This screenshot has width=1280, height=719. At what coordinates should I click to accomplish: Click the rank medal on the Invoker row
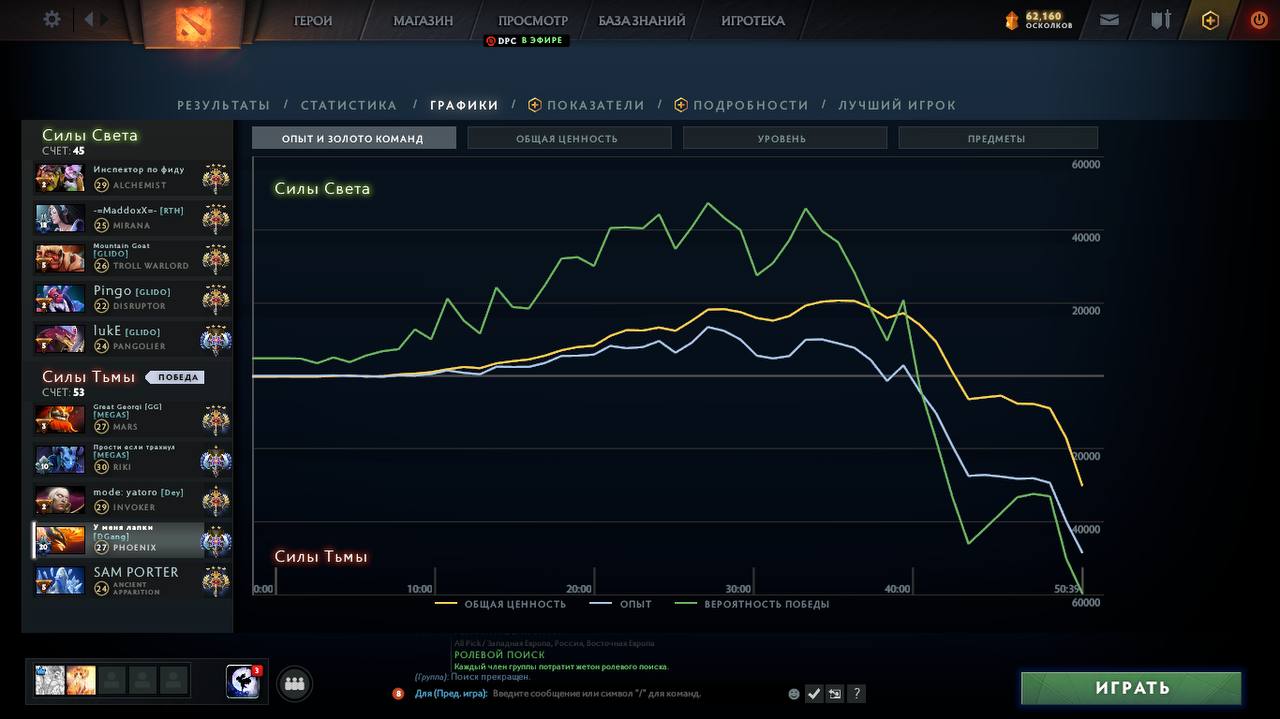pos(216,500)
